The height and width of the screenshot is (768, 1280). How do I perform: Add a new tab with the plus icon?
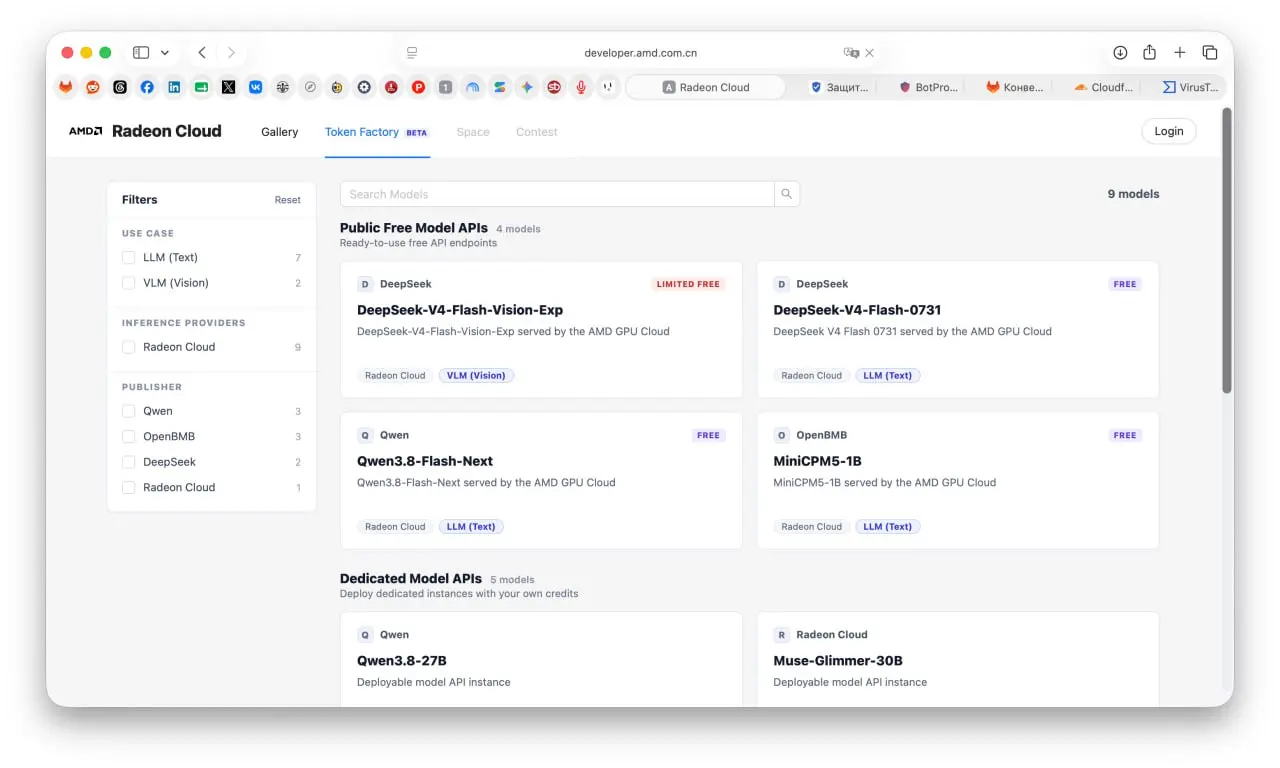(x=1180, y=53)
